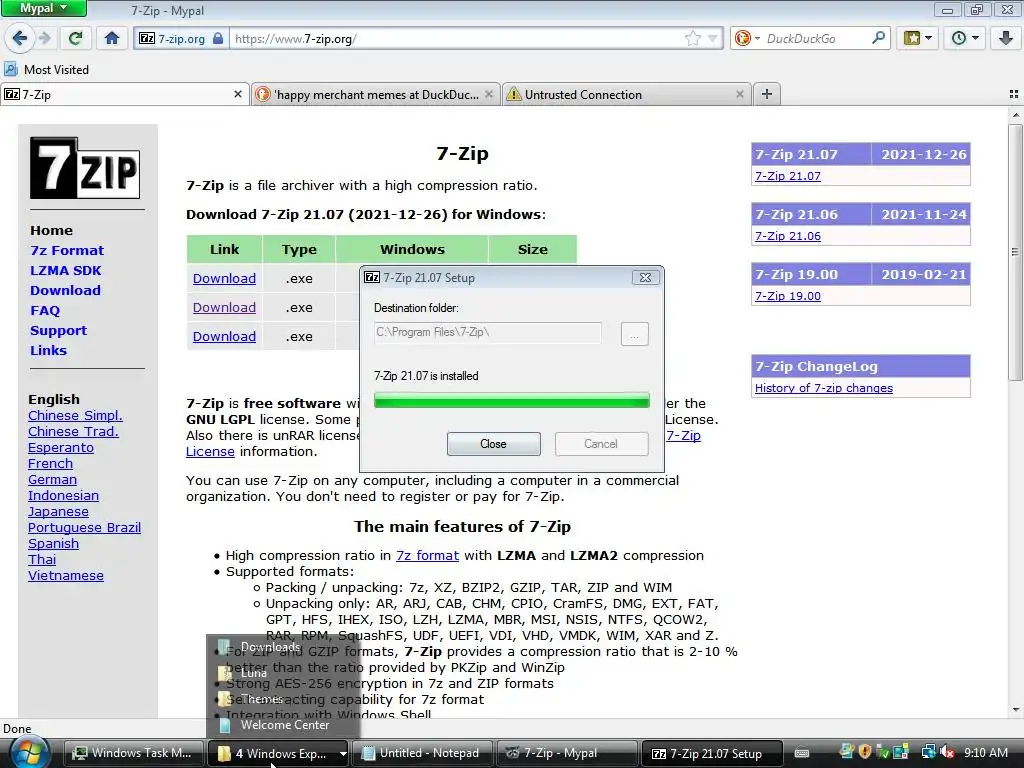Click the page vertical scrollbar thumb
The width and height of the screenshot is (1024, 768).
[1015, 251]
